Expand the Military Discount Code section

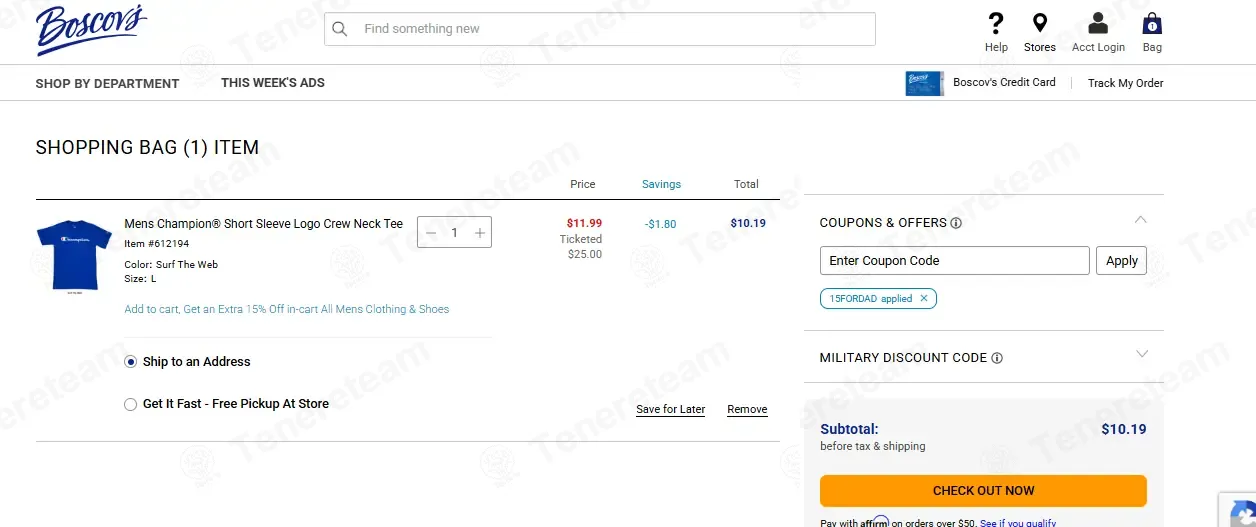[x=1142, y=353]
